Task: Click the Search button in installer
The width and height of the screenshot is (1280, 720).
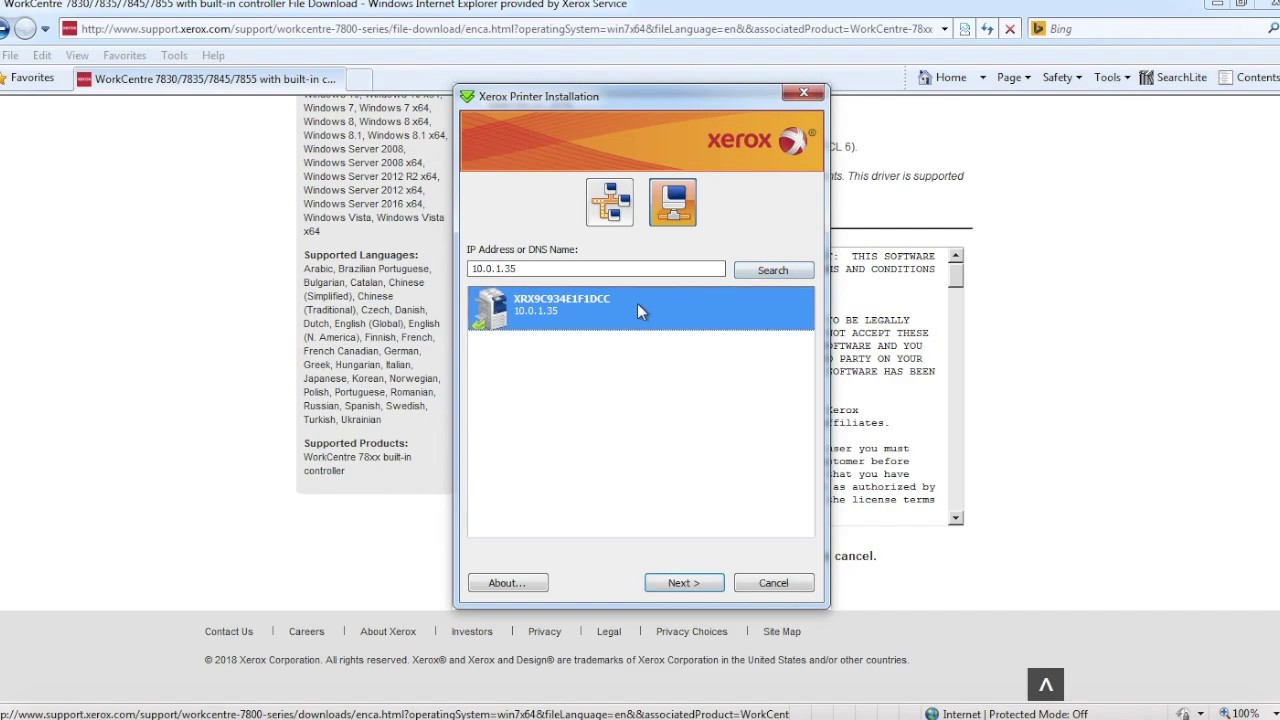Action: 773,270
